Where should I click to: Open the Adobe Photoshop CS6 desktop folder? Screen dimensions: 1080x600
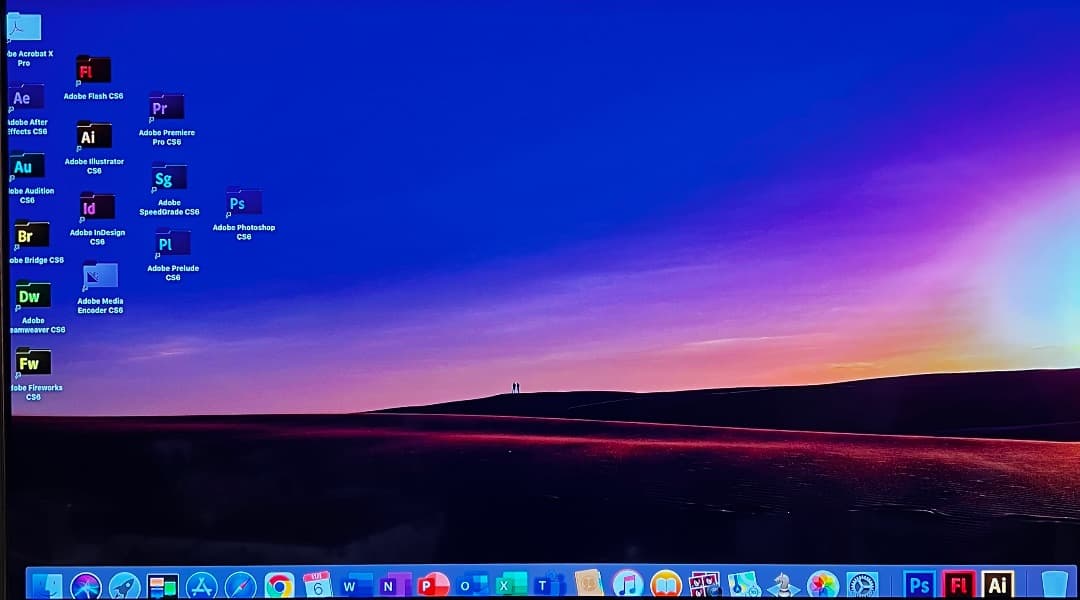pyautogui.click(x=244, y=203)
